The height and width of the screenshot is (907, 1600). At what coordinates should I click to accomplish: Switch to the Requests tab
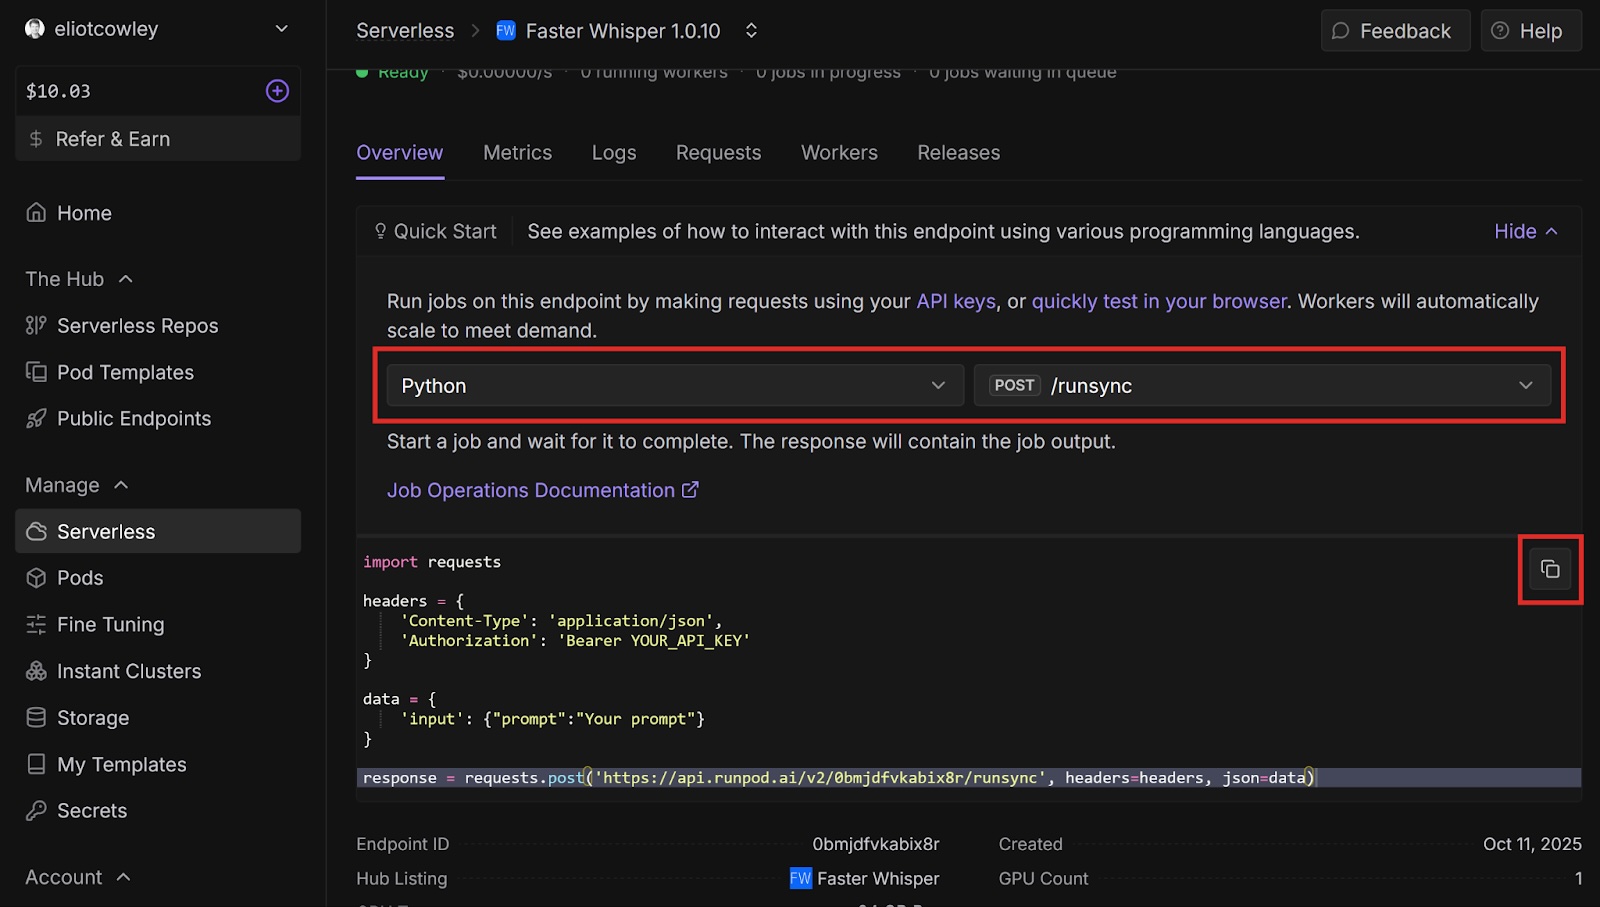point(718,153)
